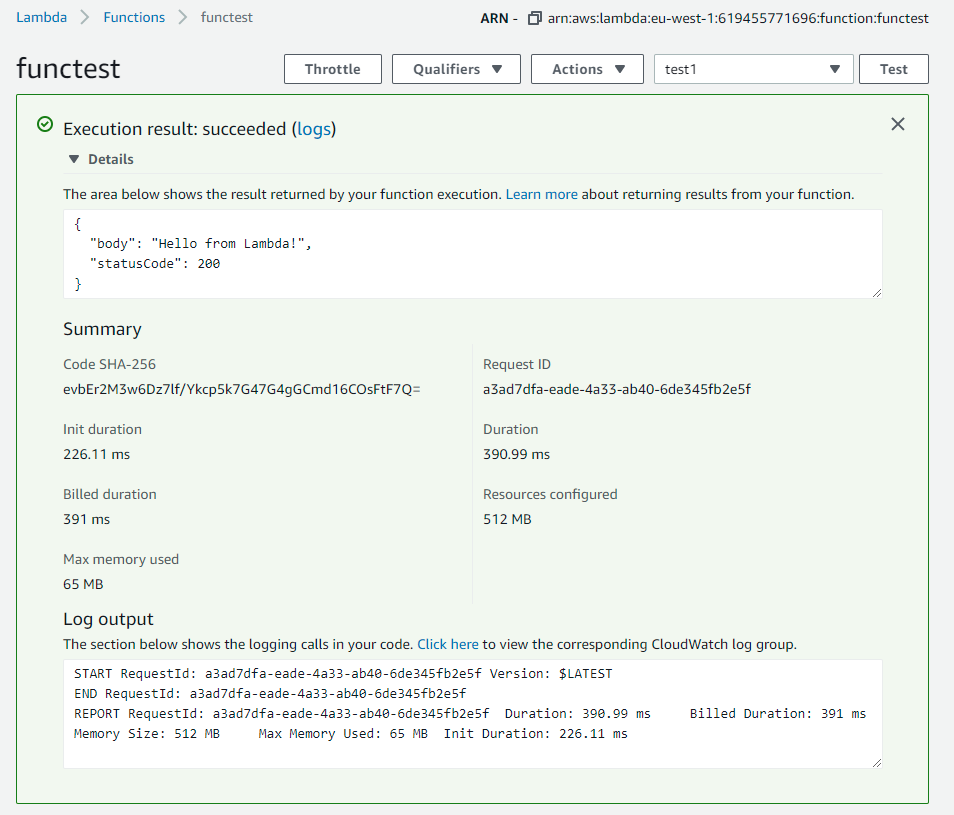Select the ARN value arn:aws:lambda:eu-west-1 text

click(738, 18)
